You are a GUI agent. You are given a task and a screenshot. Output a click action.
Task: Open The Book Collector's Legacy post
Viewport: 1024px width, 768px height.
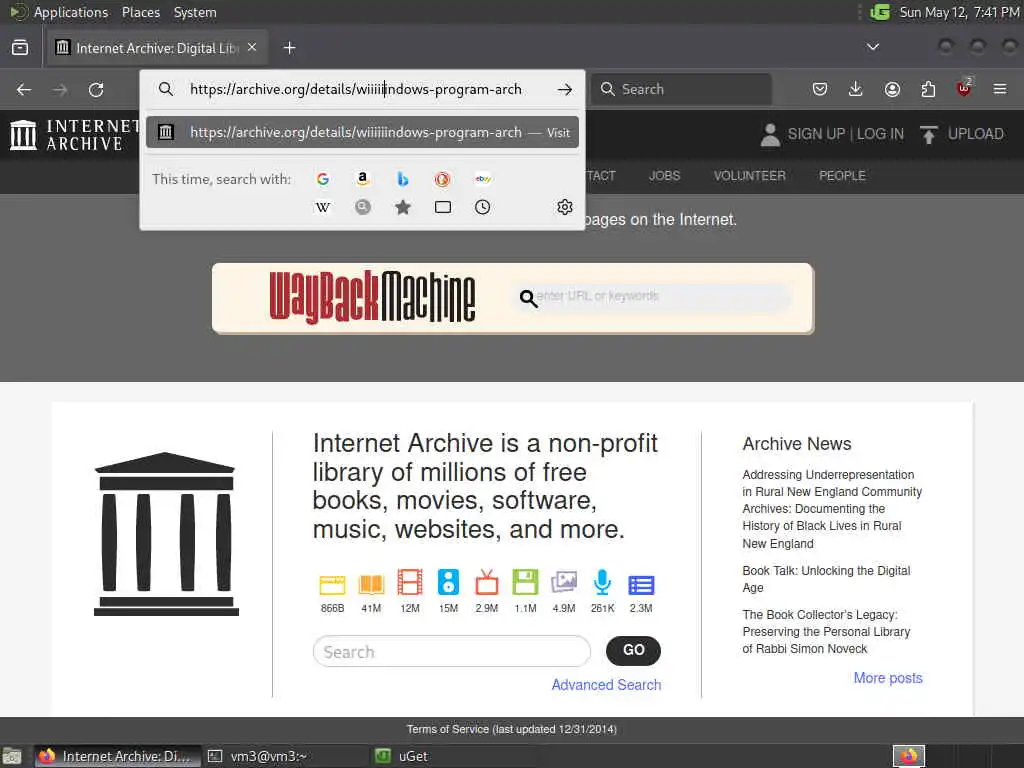[x=825, y=632]
